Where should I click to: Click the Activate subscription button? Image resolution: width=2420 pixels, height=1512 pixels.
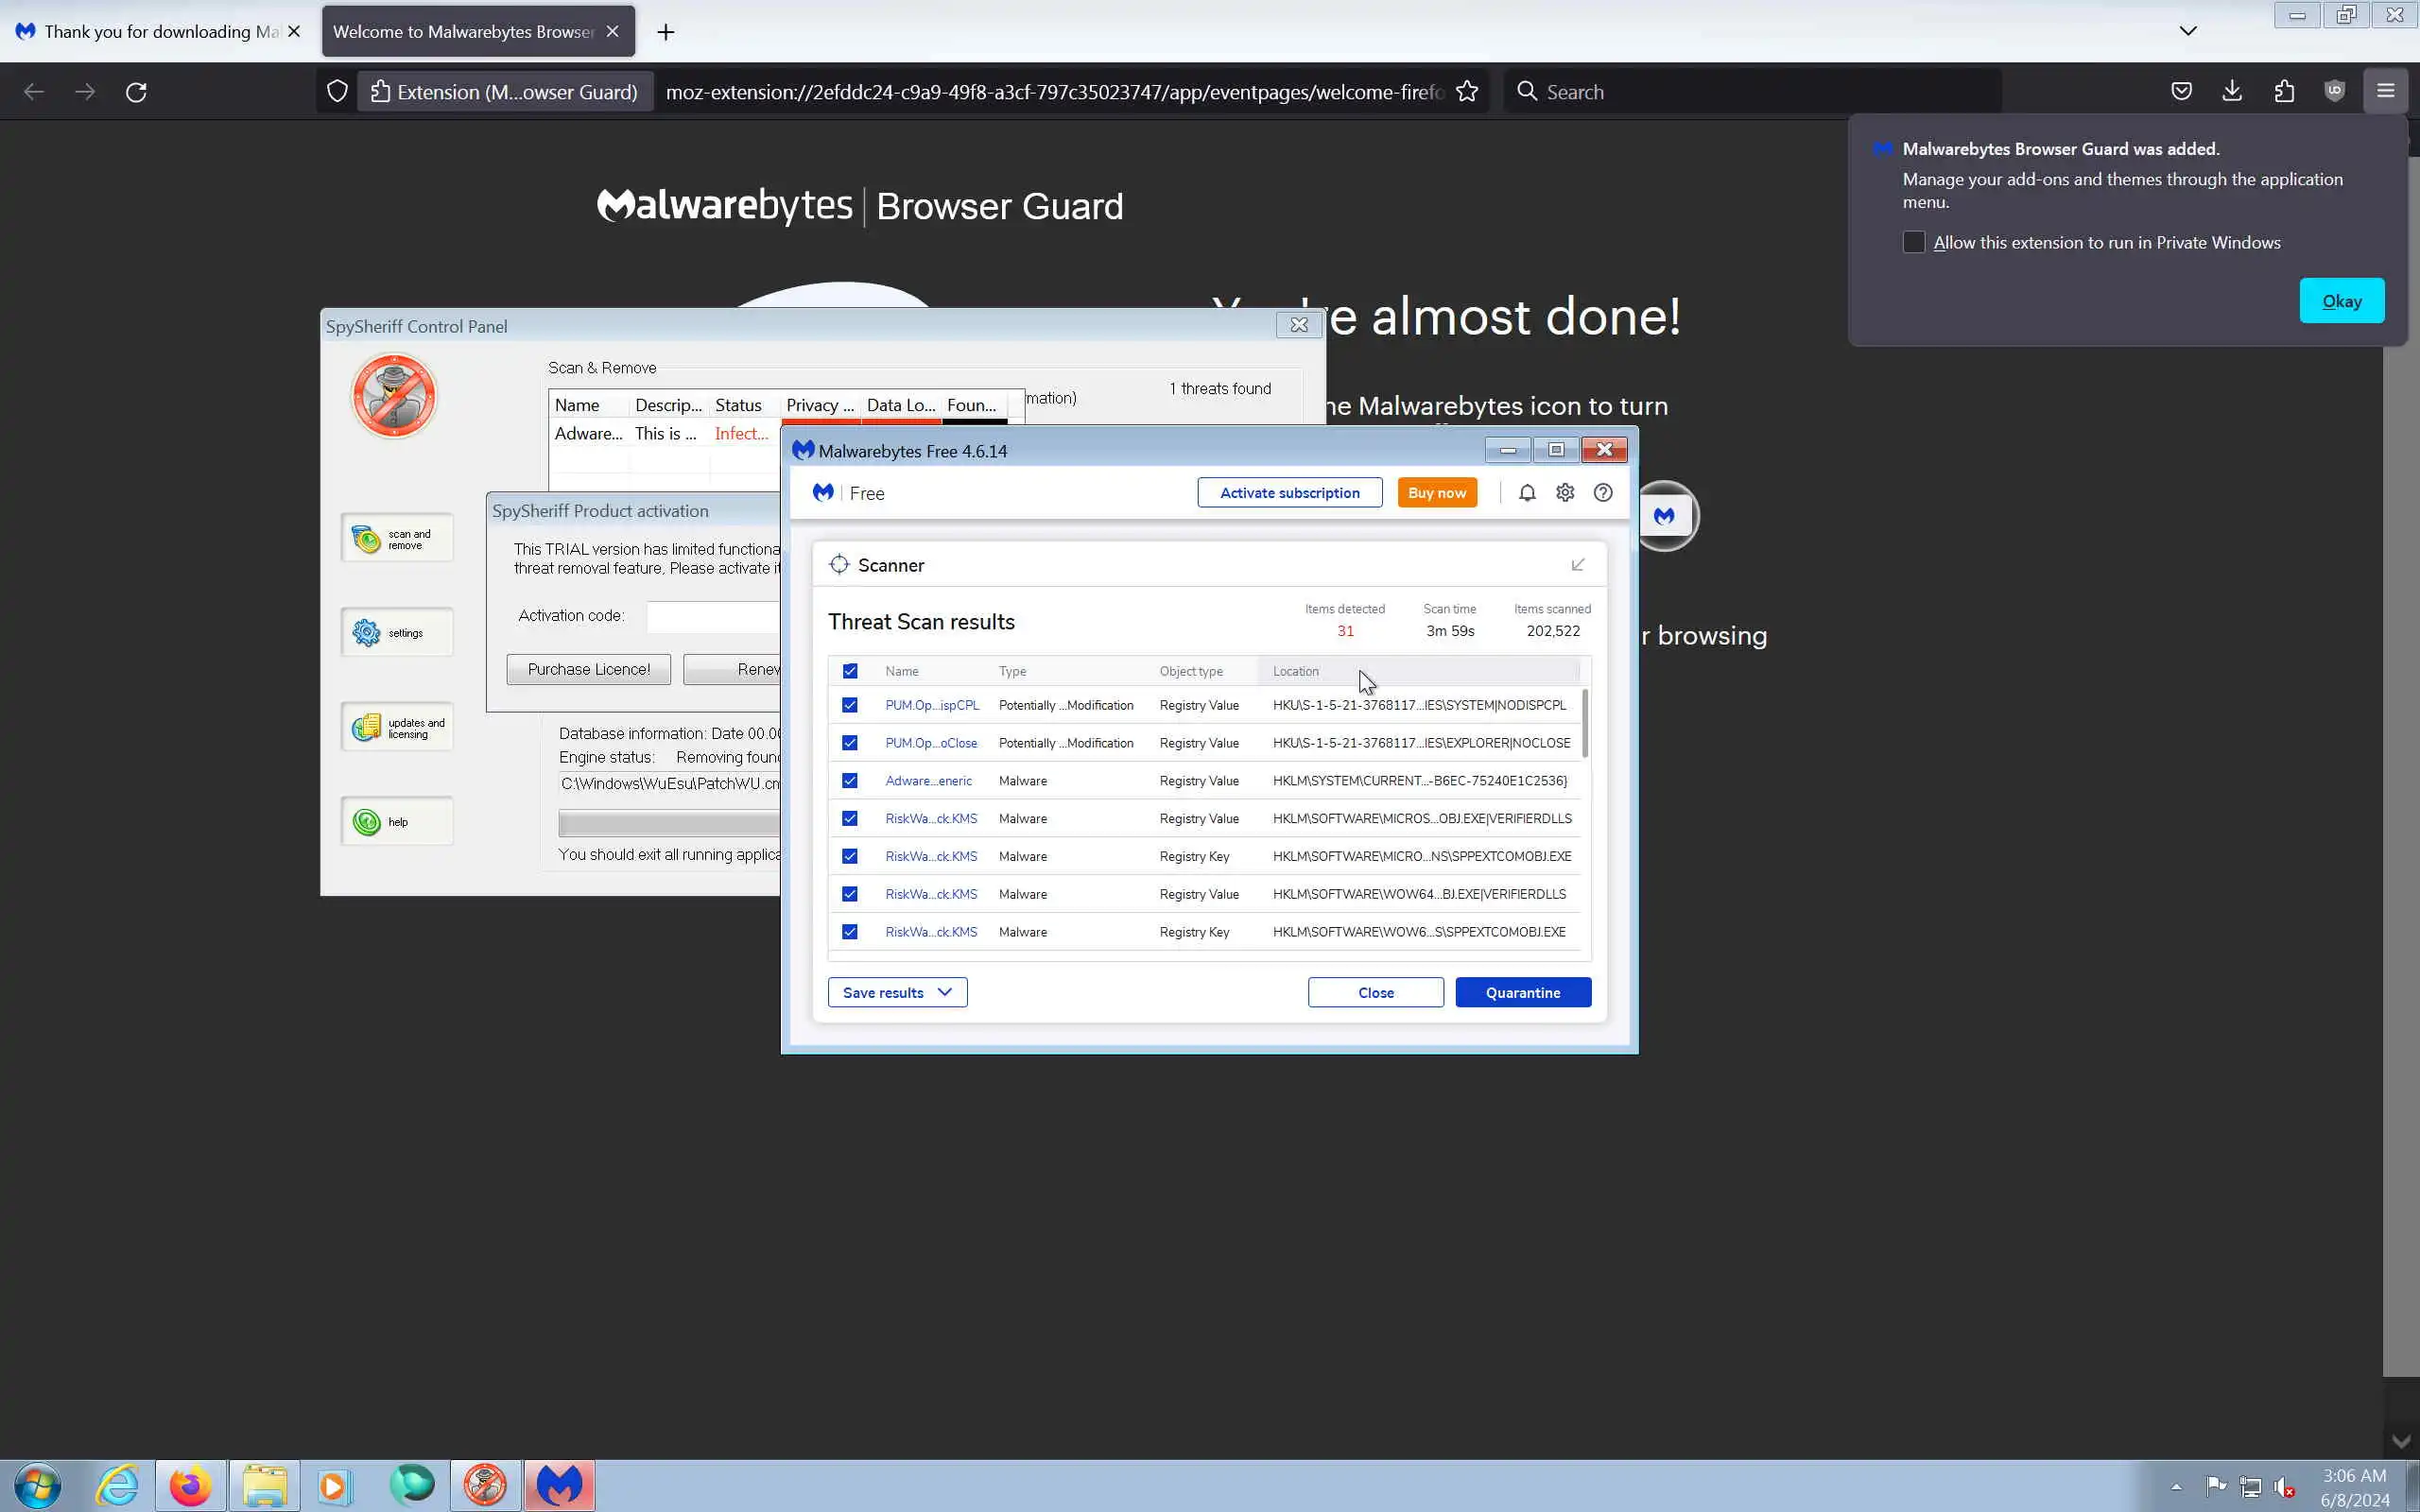point(1290,493)
